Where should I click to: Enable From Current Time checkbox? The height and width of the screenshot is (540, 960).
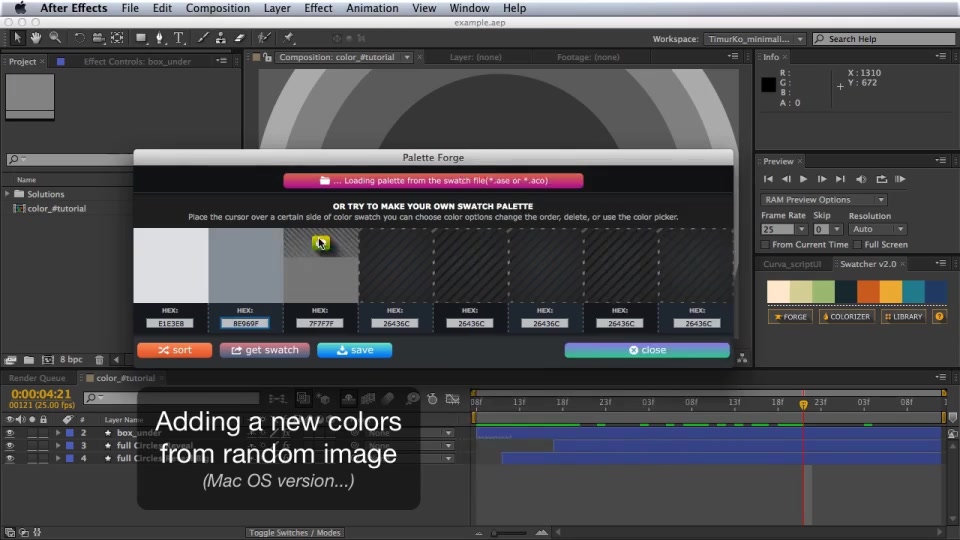point(765,245)
